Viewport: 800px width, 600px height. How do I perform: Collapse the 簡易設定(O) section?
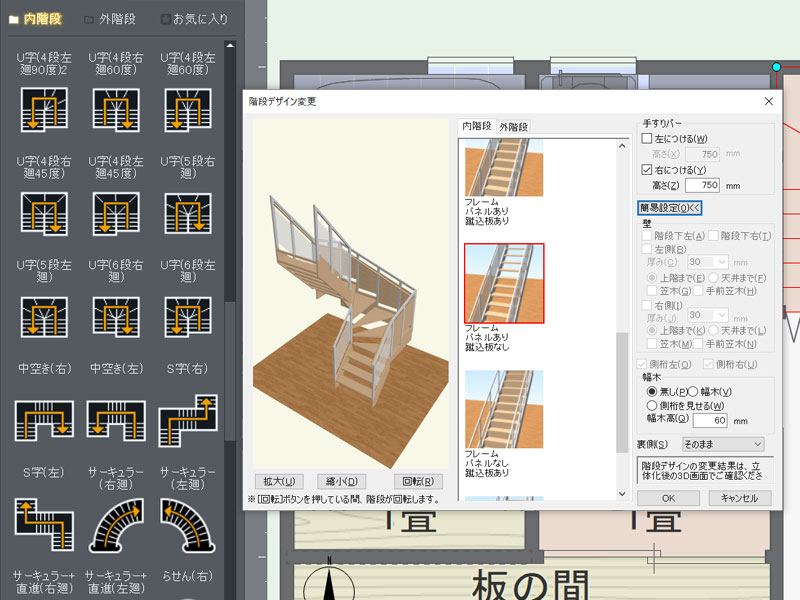click(x=668, y=207)
